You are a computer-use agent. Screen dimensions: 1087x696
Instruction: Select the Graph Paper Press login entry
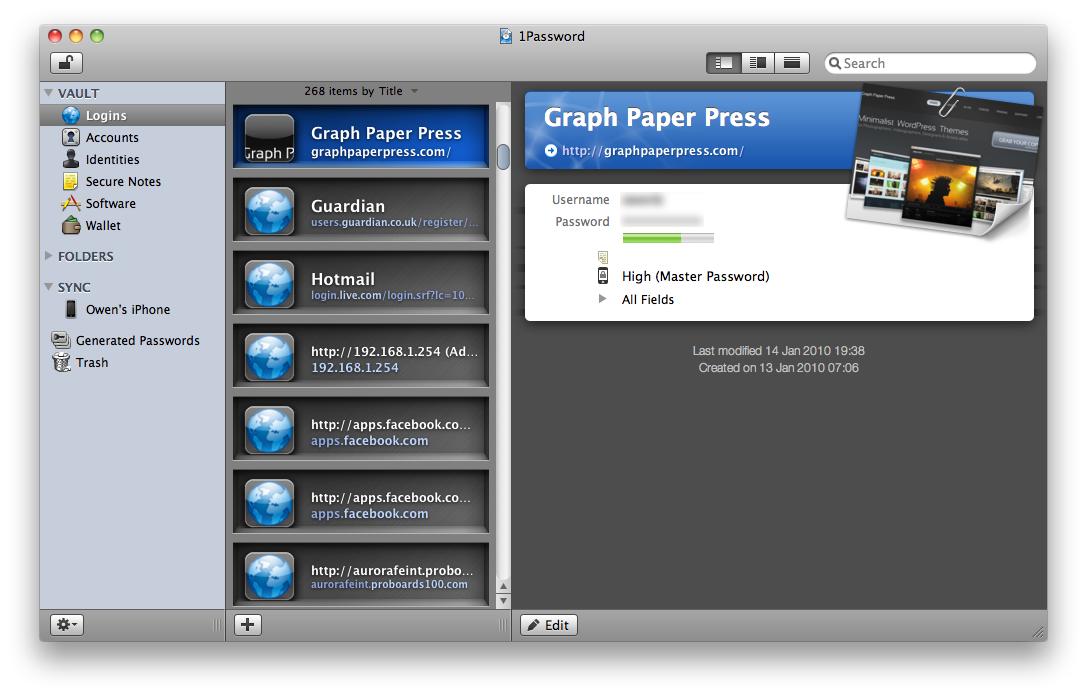pyautogui.click(x=361, y=137)
